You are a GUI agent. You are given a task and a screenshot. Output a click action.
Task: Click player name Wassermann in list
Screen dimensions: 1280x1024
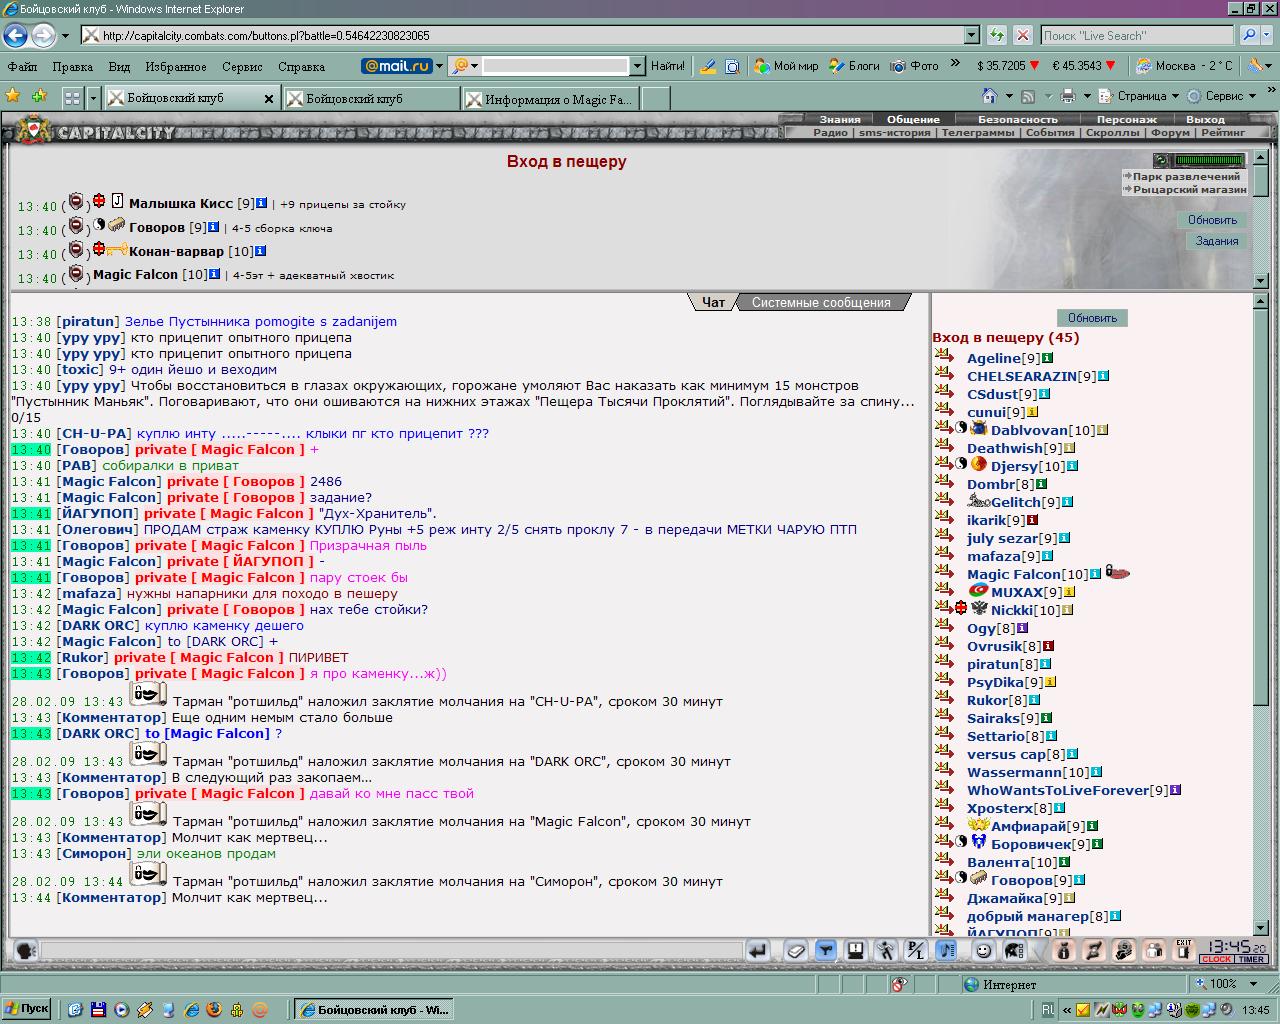tap(1014, 772)
